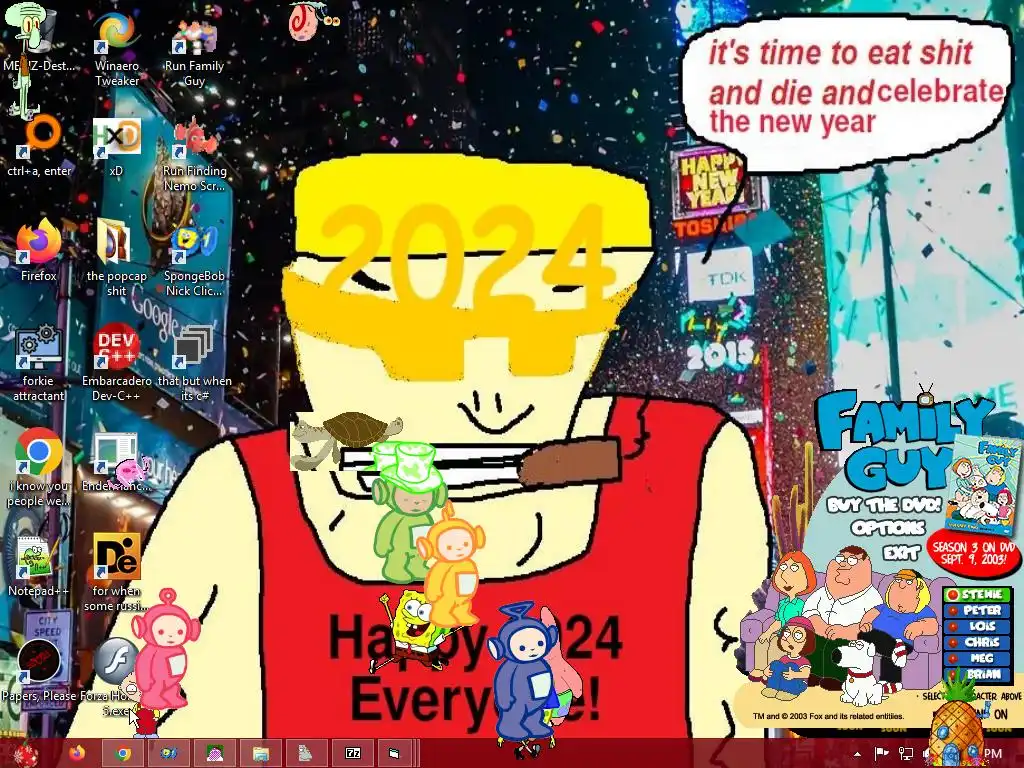
Task: Open the 'for when some russi...' shortcut
Action: [116, 573]
